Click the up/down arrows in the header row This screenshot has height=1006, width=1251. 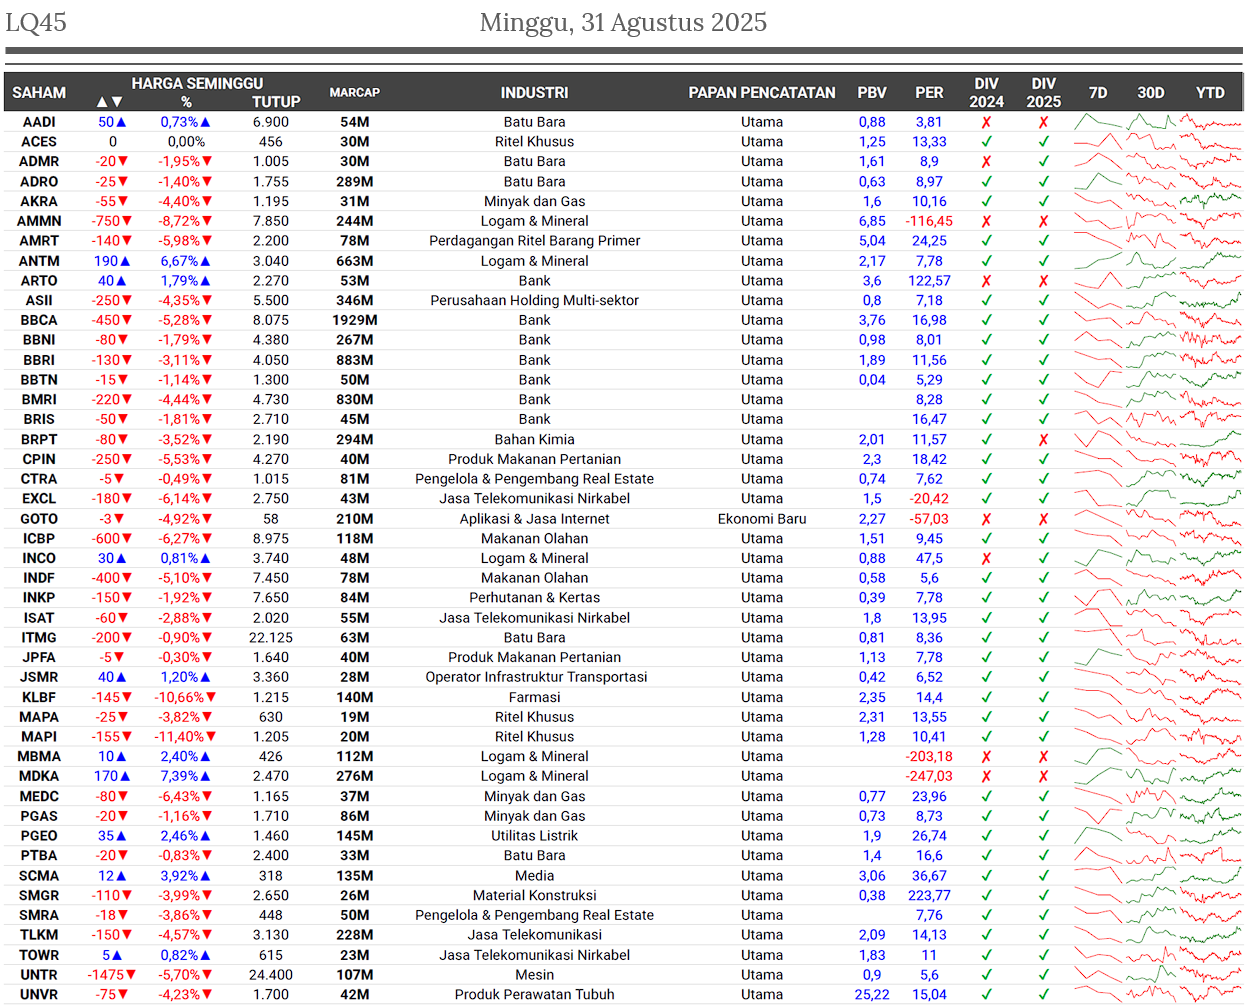(x=110, y=102)
